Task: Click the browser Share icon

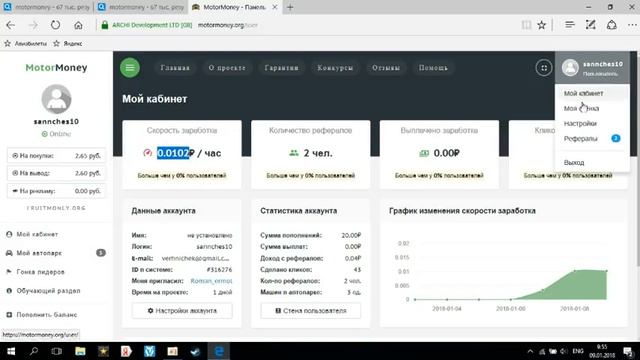Action: tap(611, 25)
